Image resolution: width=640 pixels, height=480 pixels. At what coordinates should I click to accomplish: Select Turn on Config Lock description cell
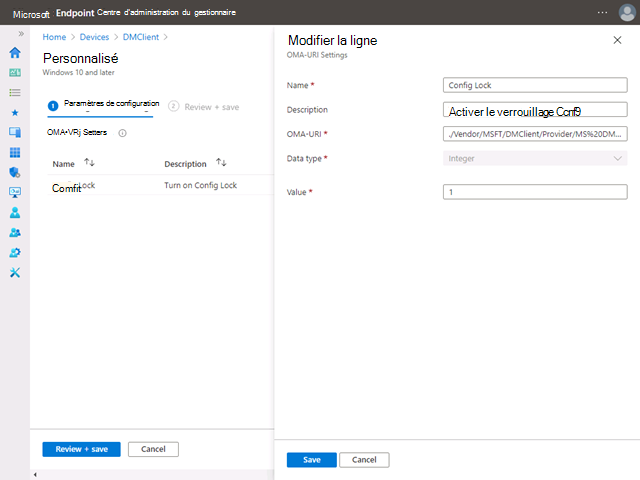[x=200, y=185]
